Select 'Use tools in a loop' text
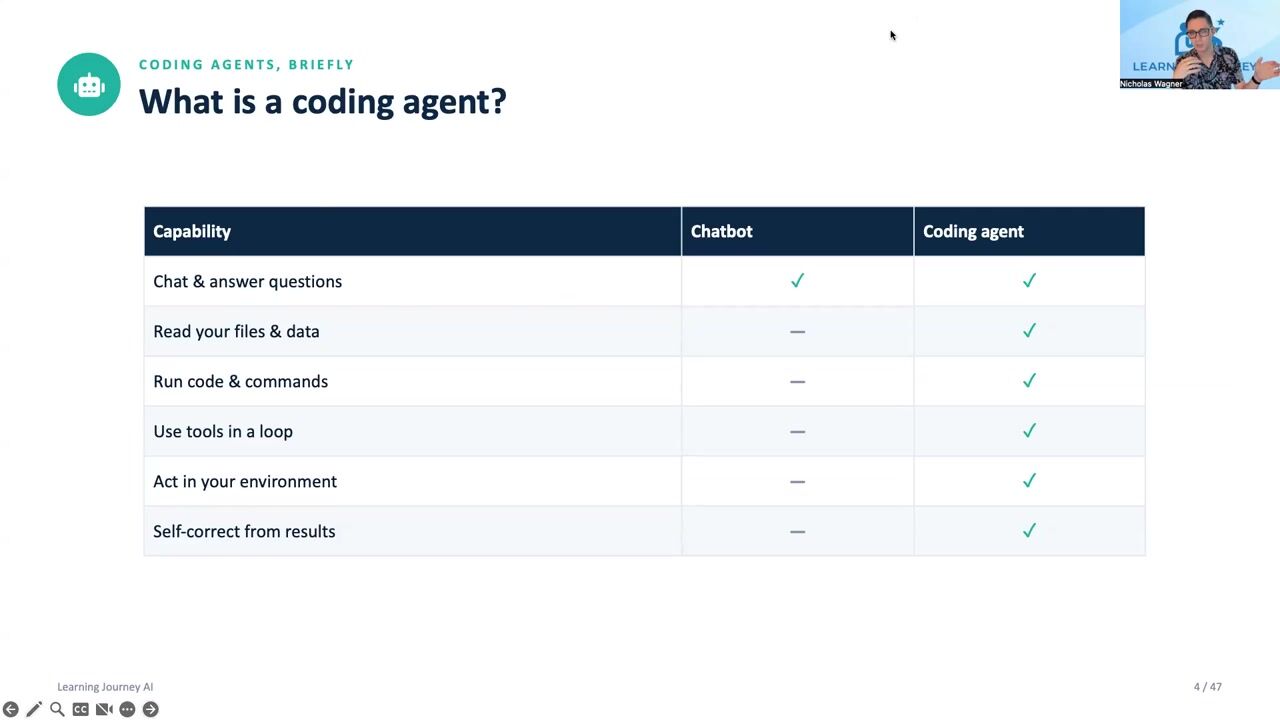 pyautogui.click(x=223, y=432)
